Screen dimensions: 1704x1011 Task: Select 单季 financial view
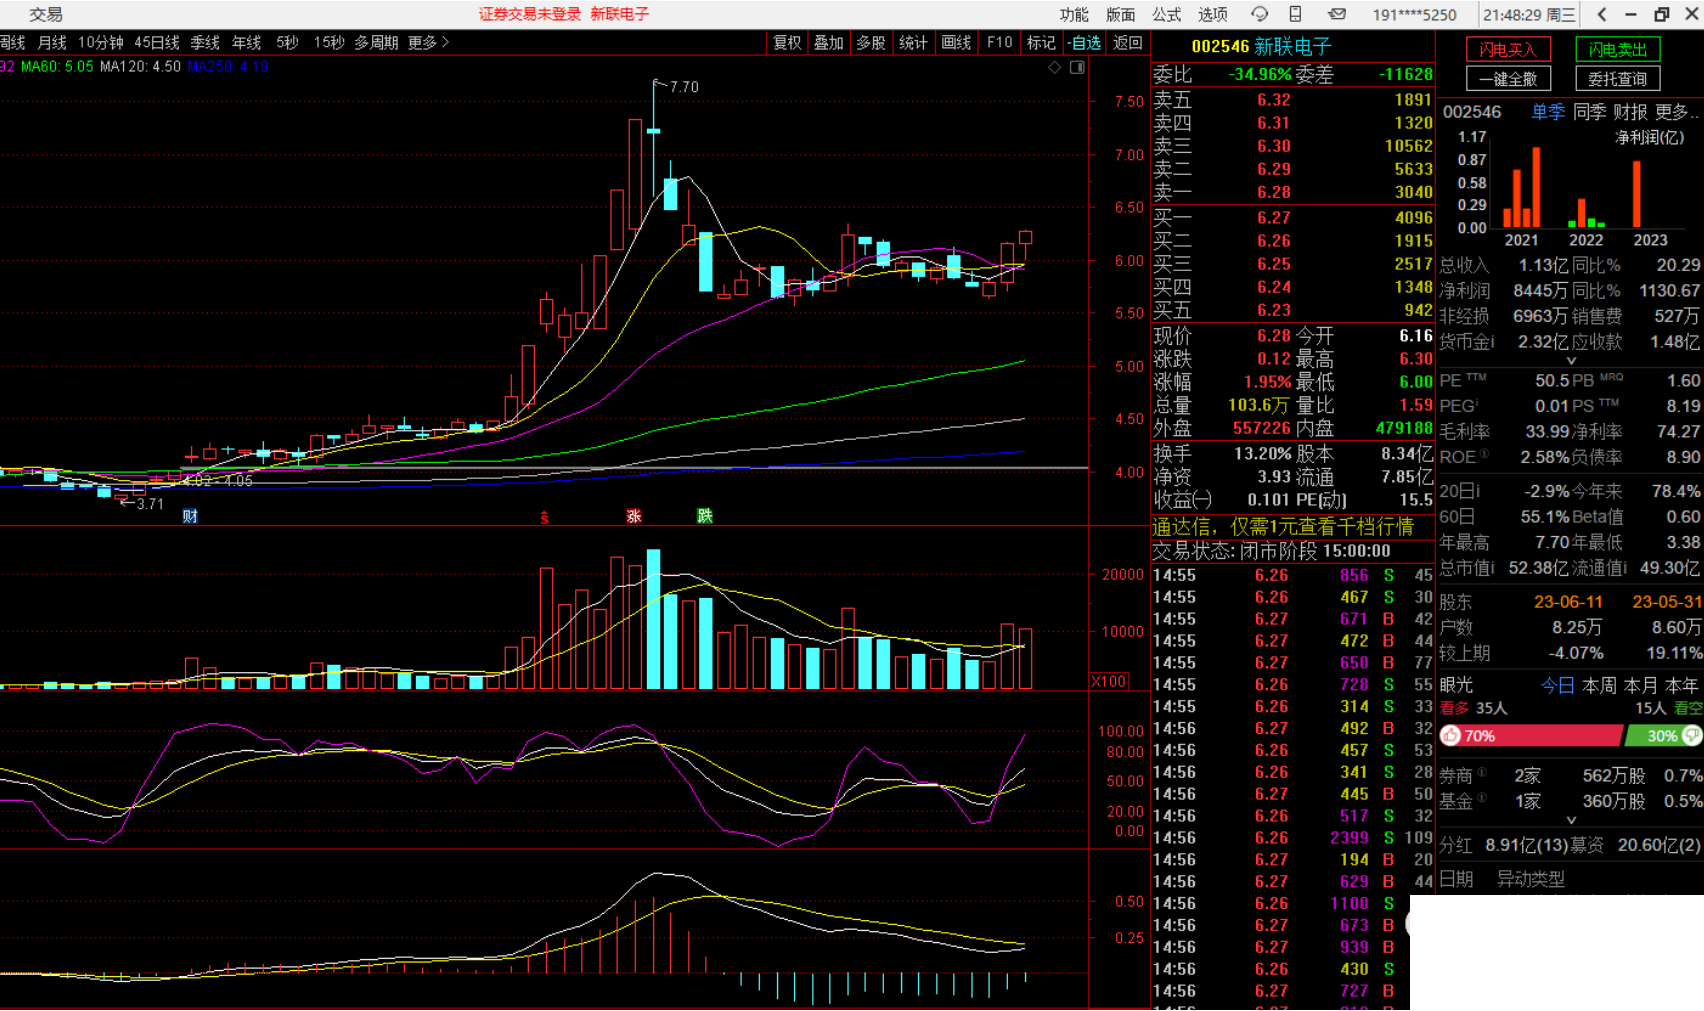tap(1548, 112)
